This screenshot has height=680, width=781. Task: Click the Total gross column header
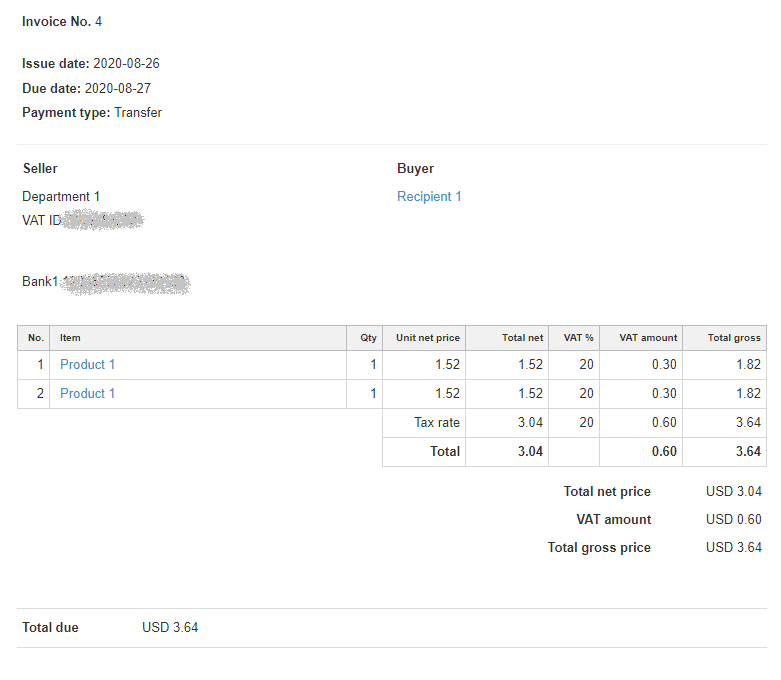coord(734,338)
